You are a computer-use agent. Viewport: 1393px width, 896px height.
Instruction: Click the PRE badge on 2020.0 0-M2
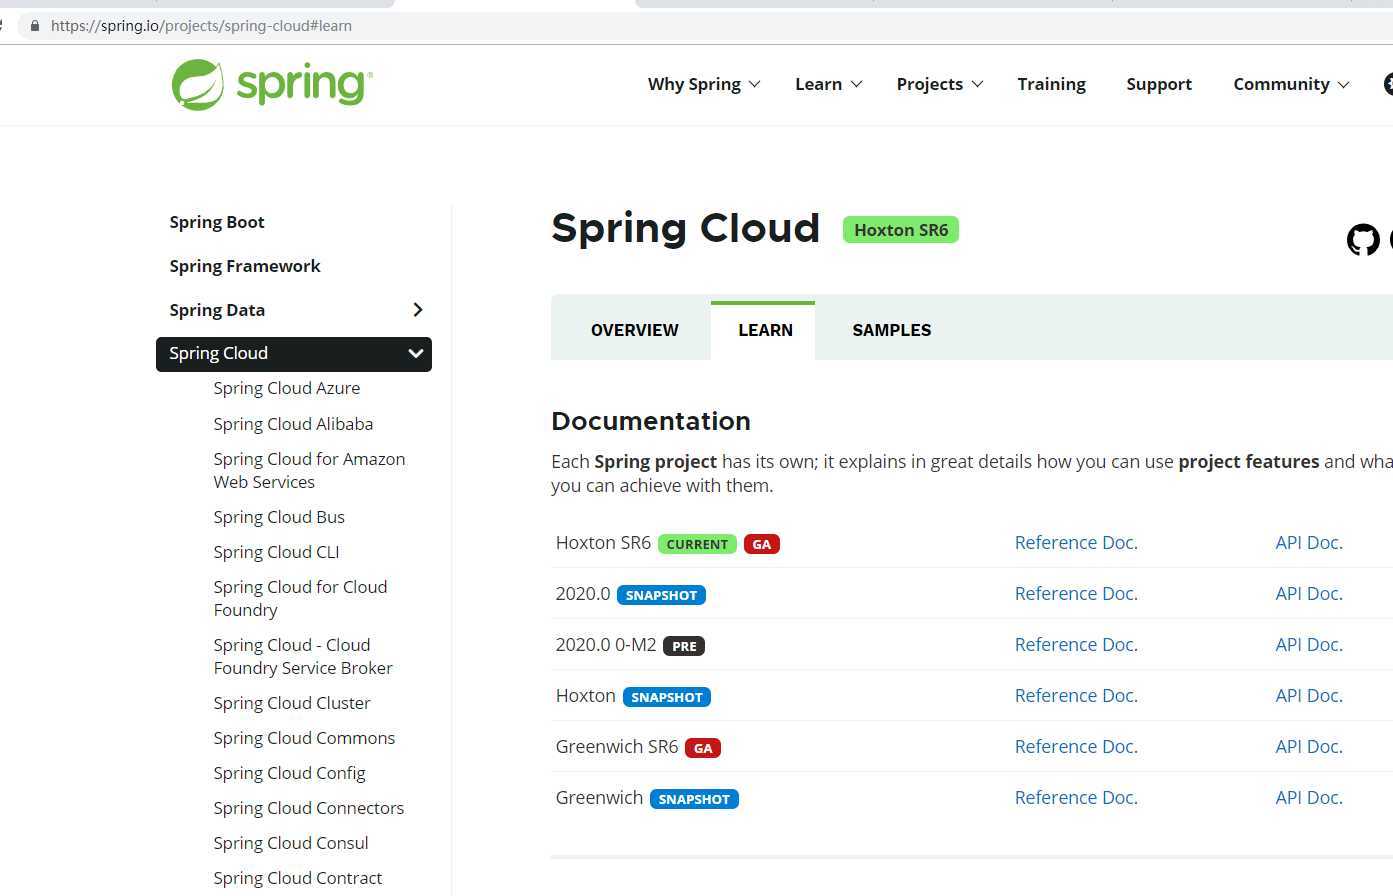(684, 646)
